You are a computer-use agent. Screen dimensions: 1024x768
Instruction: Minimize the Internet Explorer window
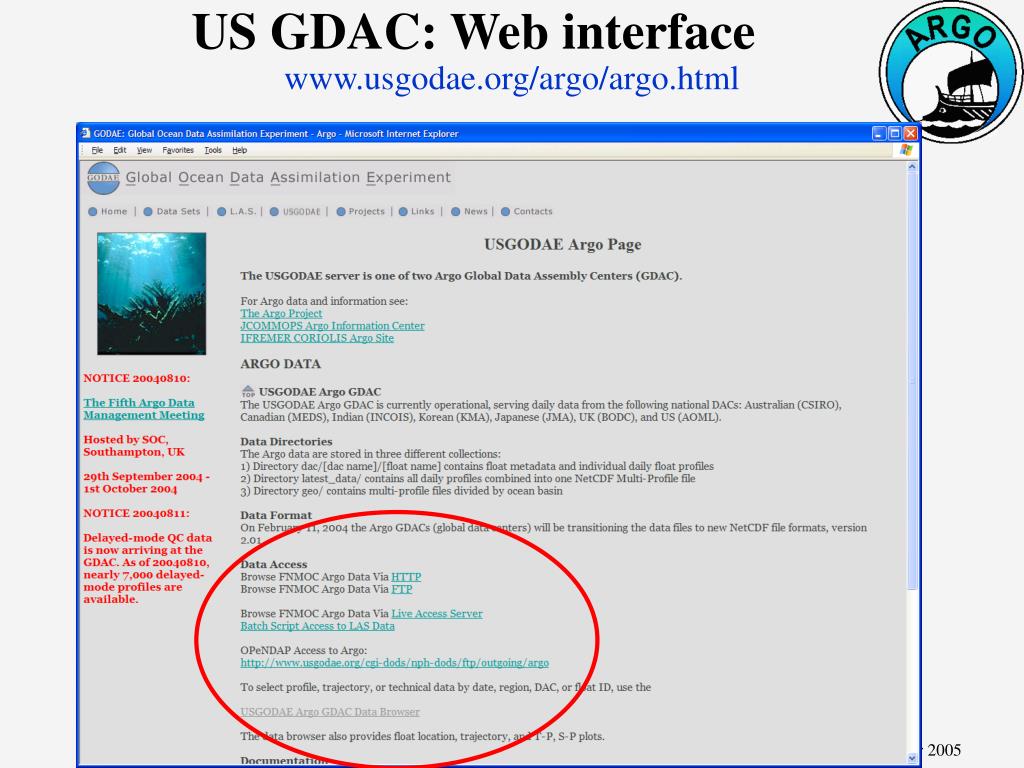(x=879, y=133)
